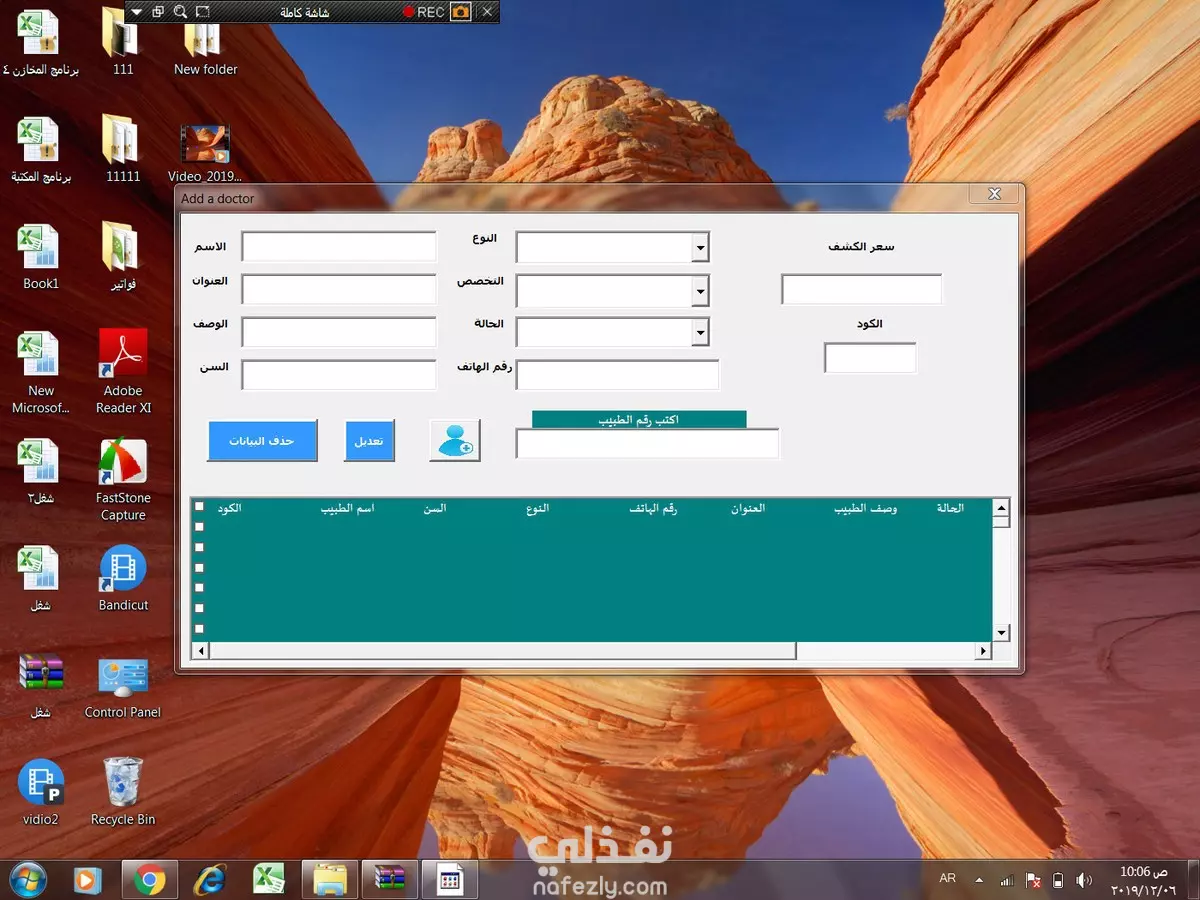
Task: Open the taskbar Excel application
Action: tap(268, 880)
